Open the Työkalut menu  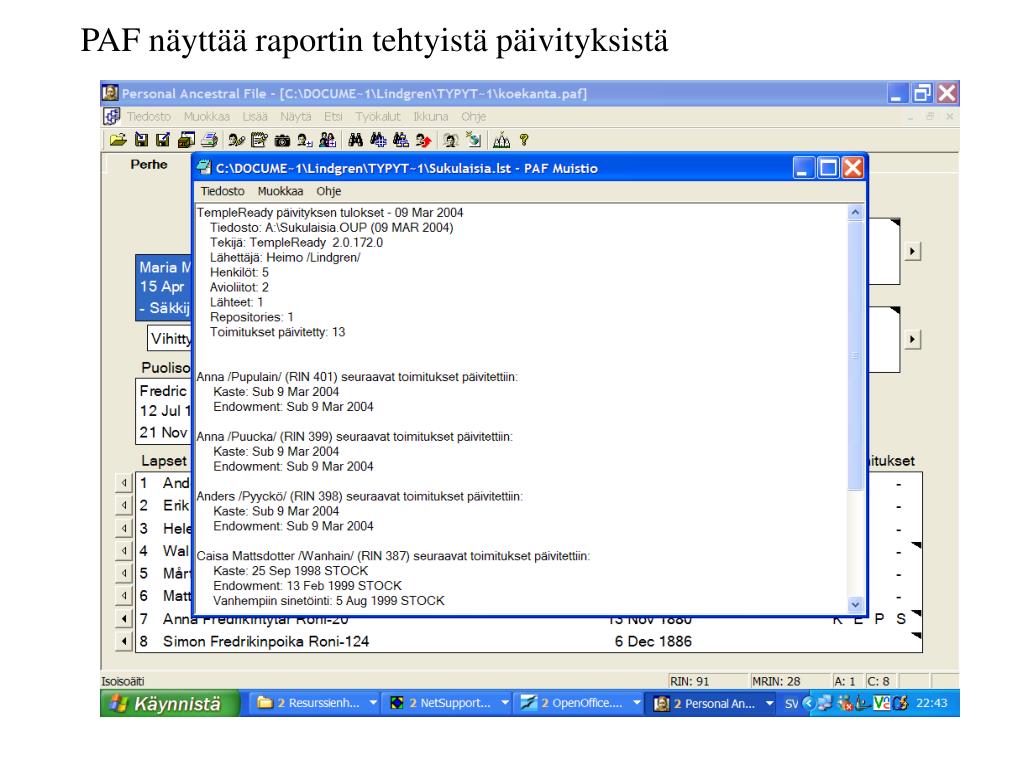(377, 116)
